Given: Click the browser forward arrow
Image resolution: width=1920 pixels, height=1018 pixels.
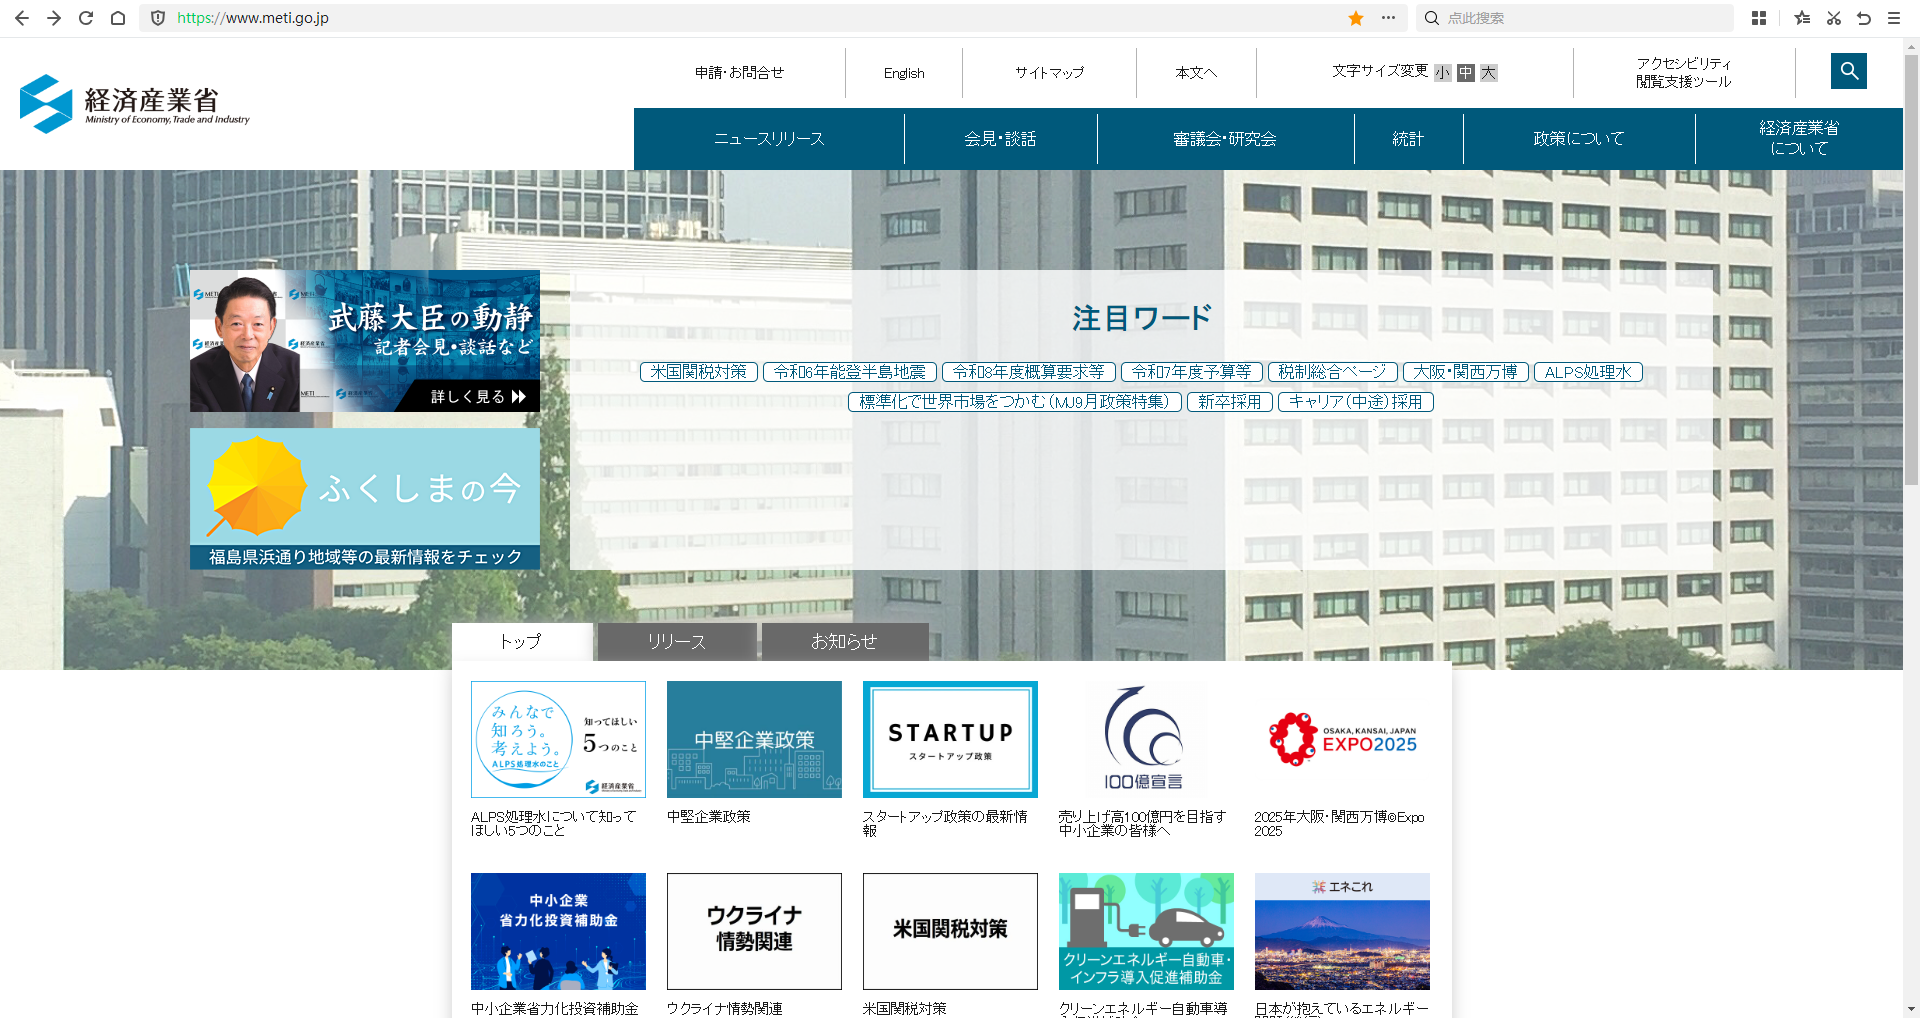Looking at the screenshot, I should [x=54, y=18].
